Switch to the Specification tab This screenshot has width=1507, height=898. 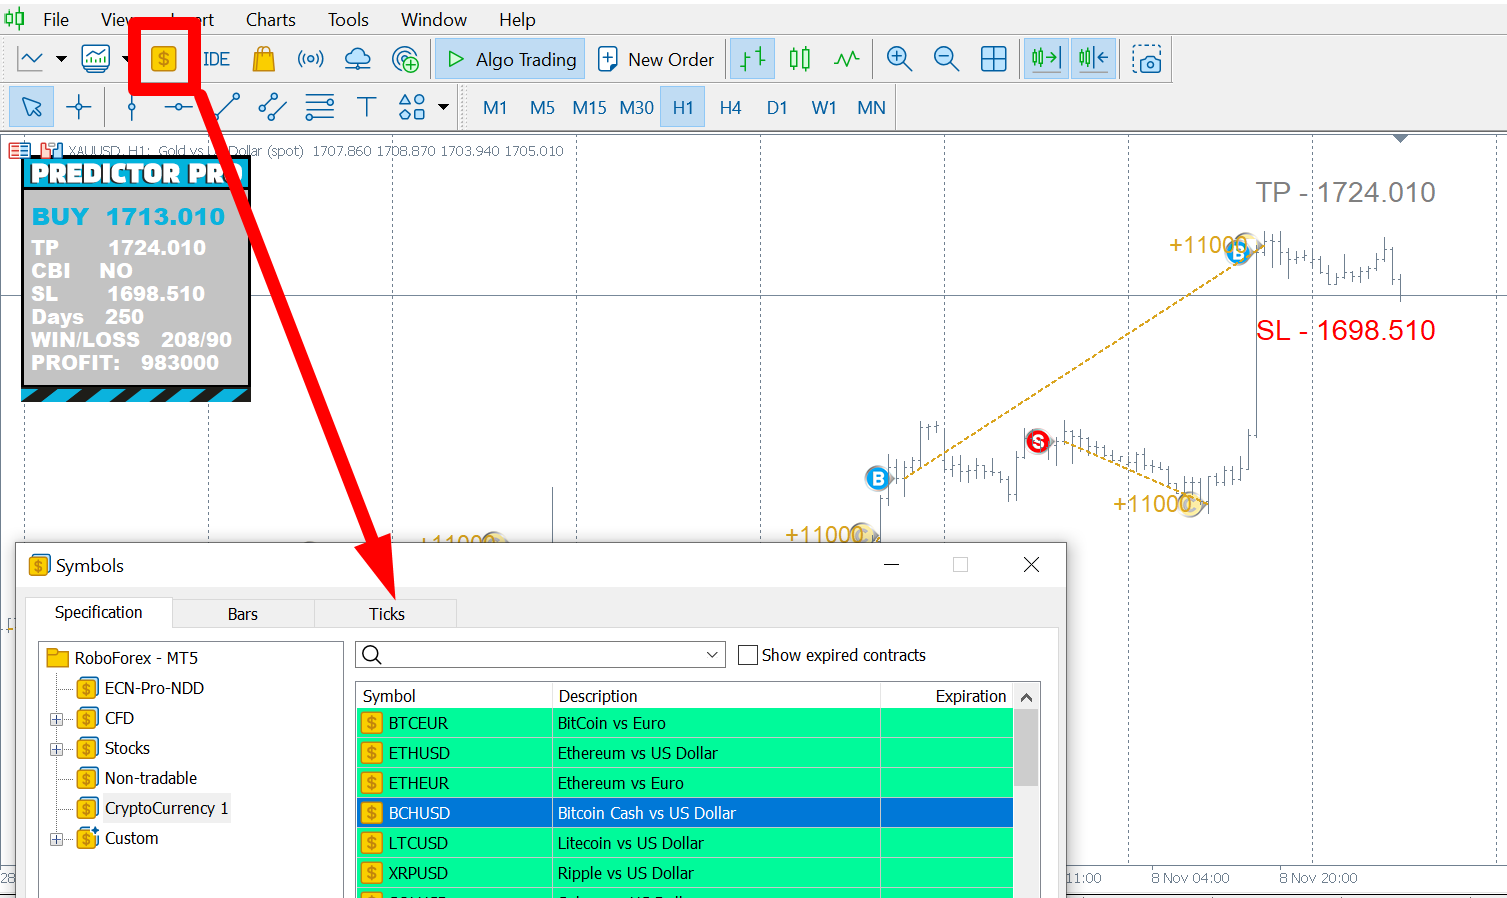(x=99, y=612)
